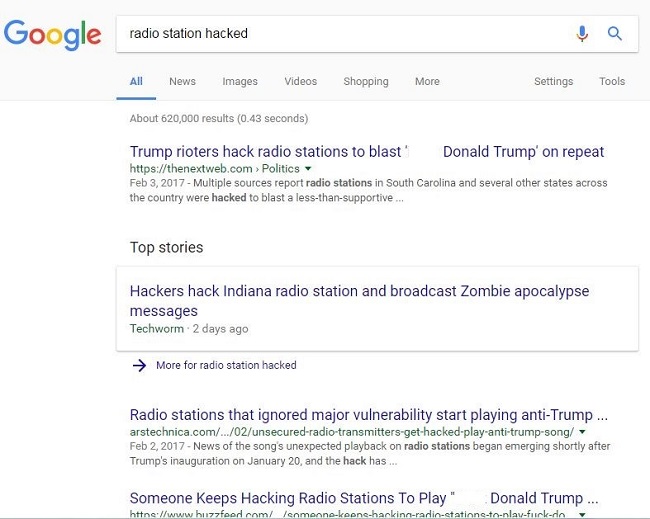The height and width of the screenshot is (519, 650).
Task: Open the Trump rioters hack radio stations result
Action: point(367,152)
